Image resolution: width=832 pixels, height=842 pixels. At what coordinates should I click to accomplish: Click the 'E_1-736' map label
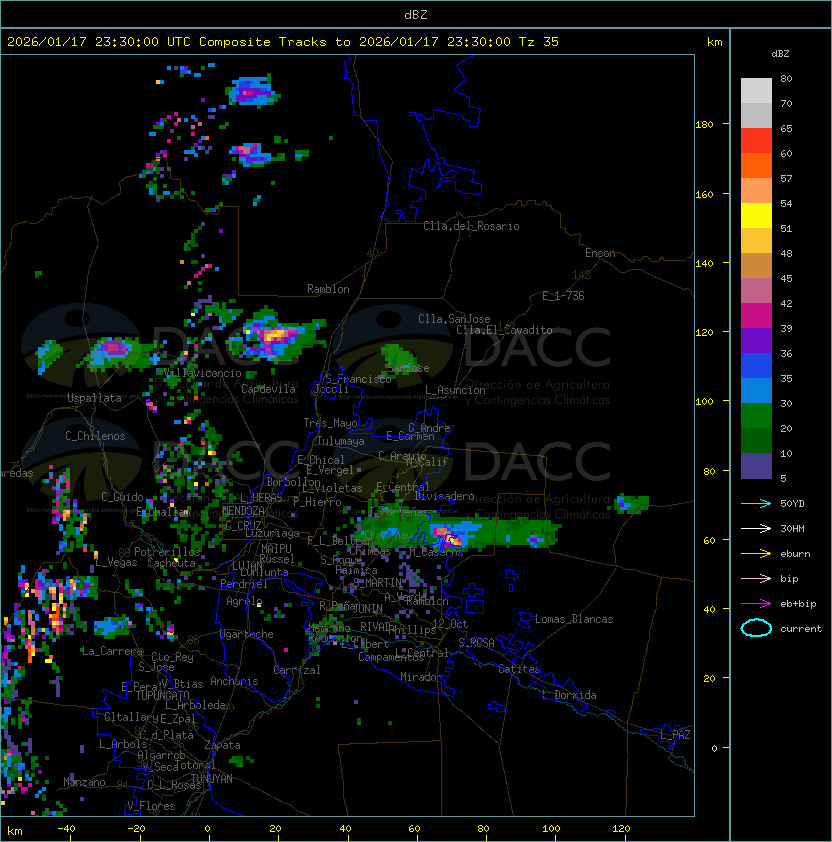(x=563, y=296)
